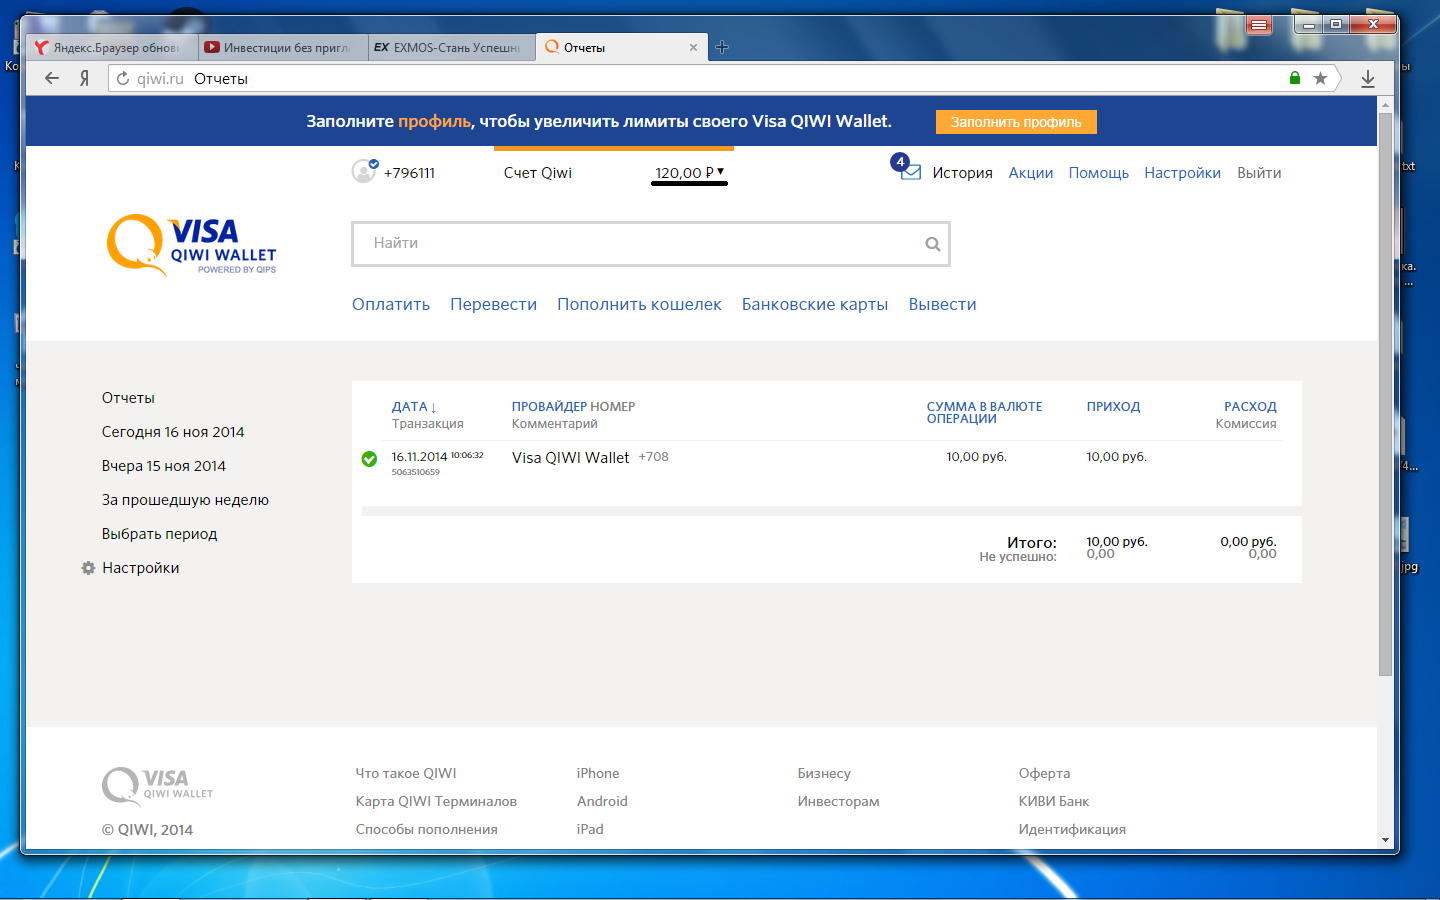The image size is (1440, 900).
Task: Switch to the EXMOS-Стань Успешным tab
Action: [452, 47]
